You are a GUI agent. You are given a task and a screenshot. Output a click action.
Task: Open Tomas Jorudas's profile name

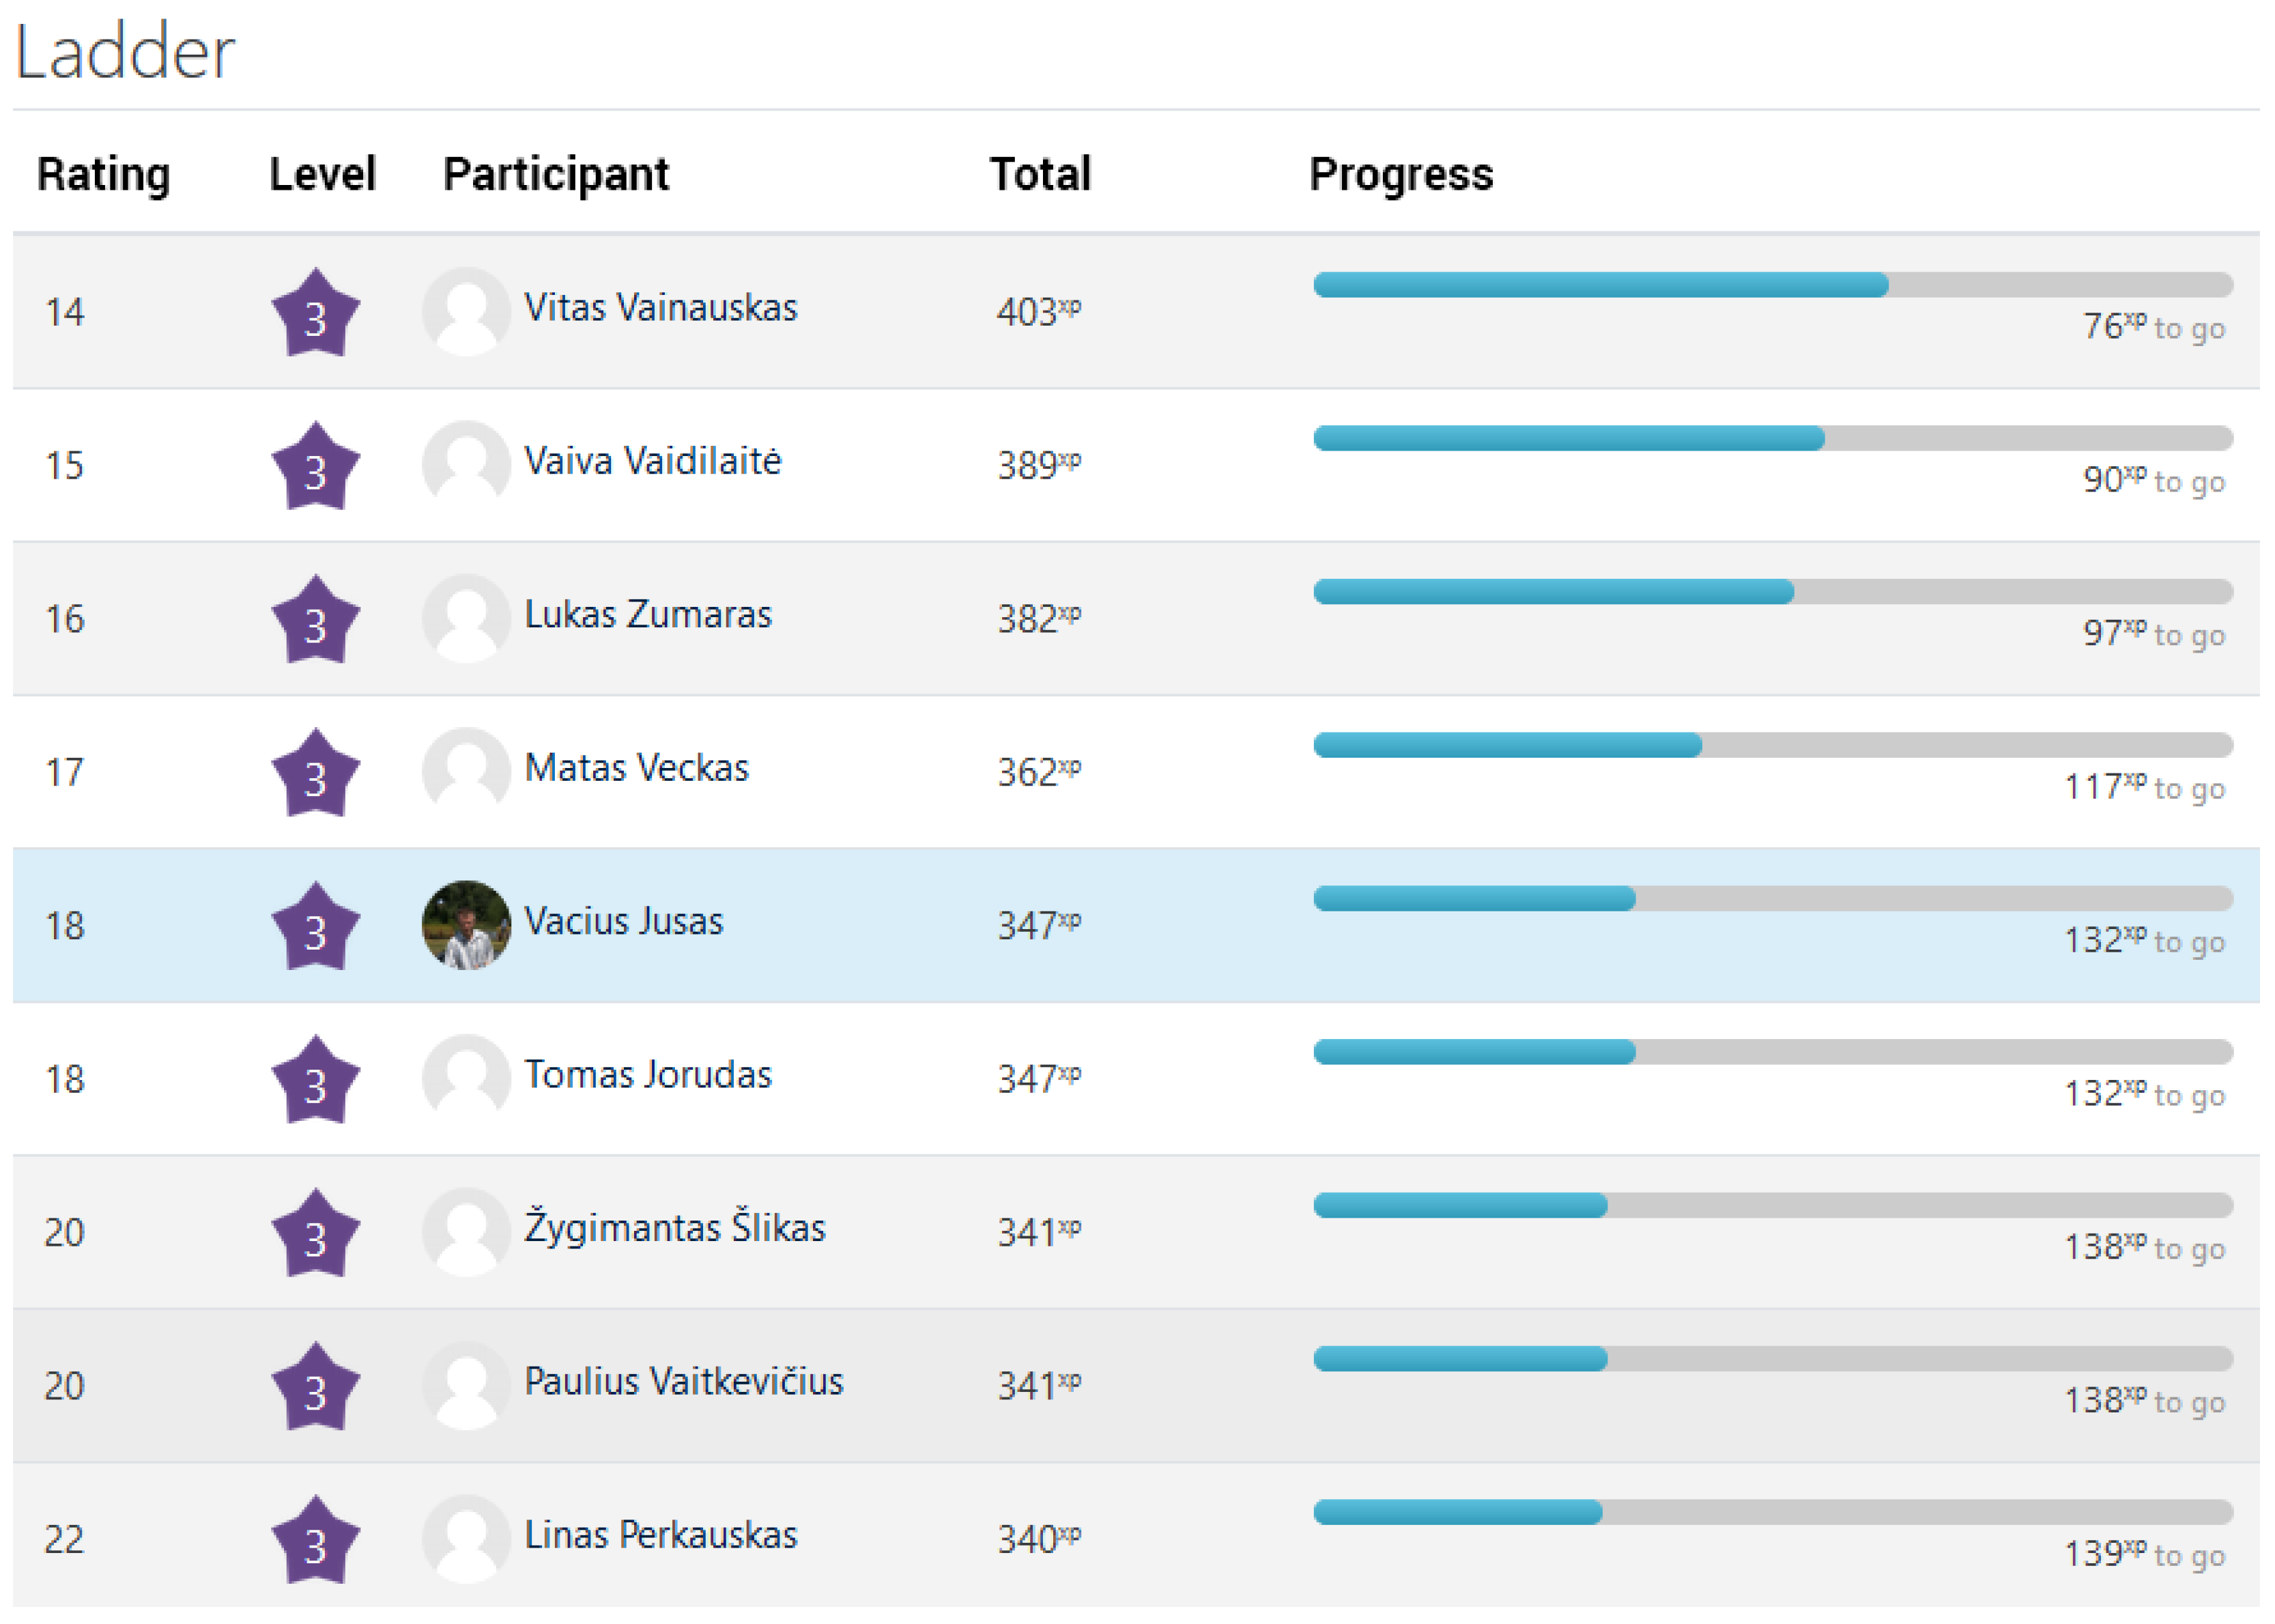(648, 1075)
